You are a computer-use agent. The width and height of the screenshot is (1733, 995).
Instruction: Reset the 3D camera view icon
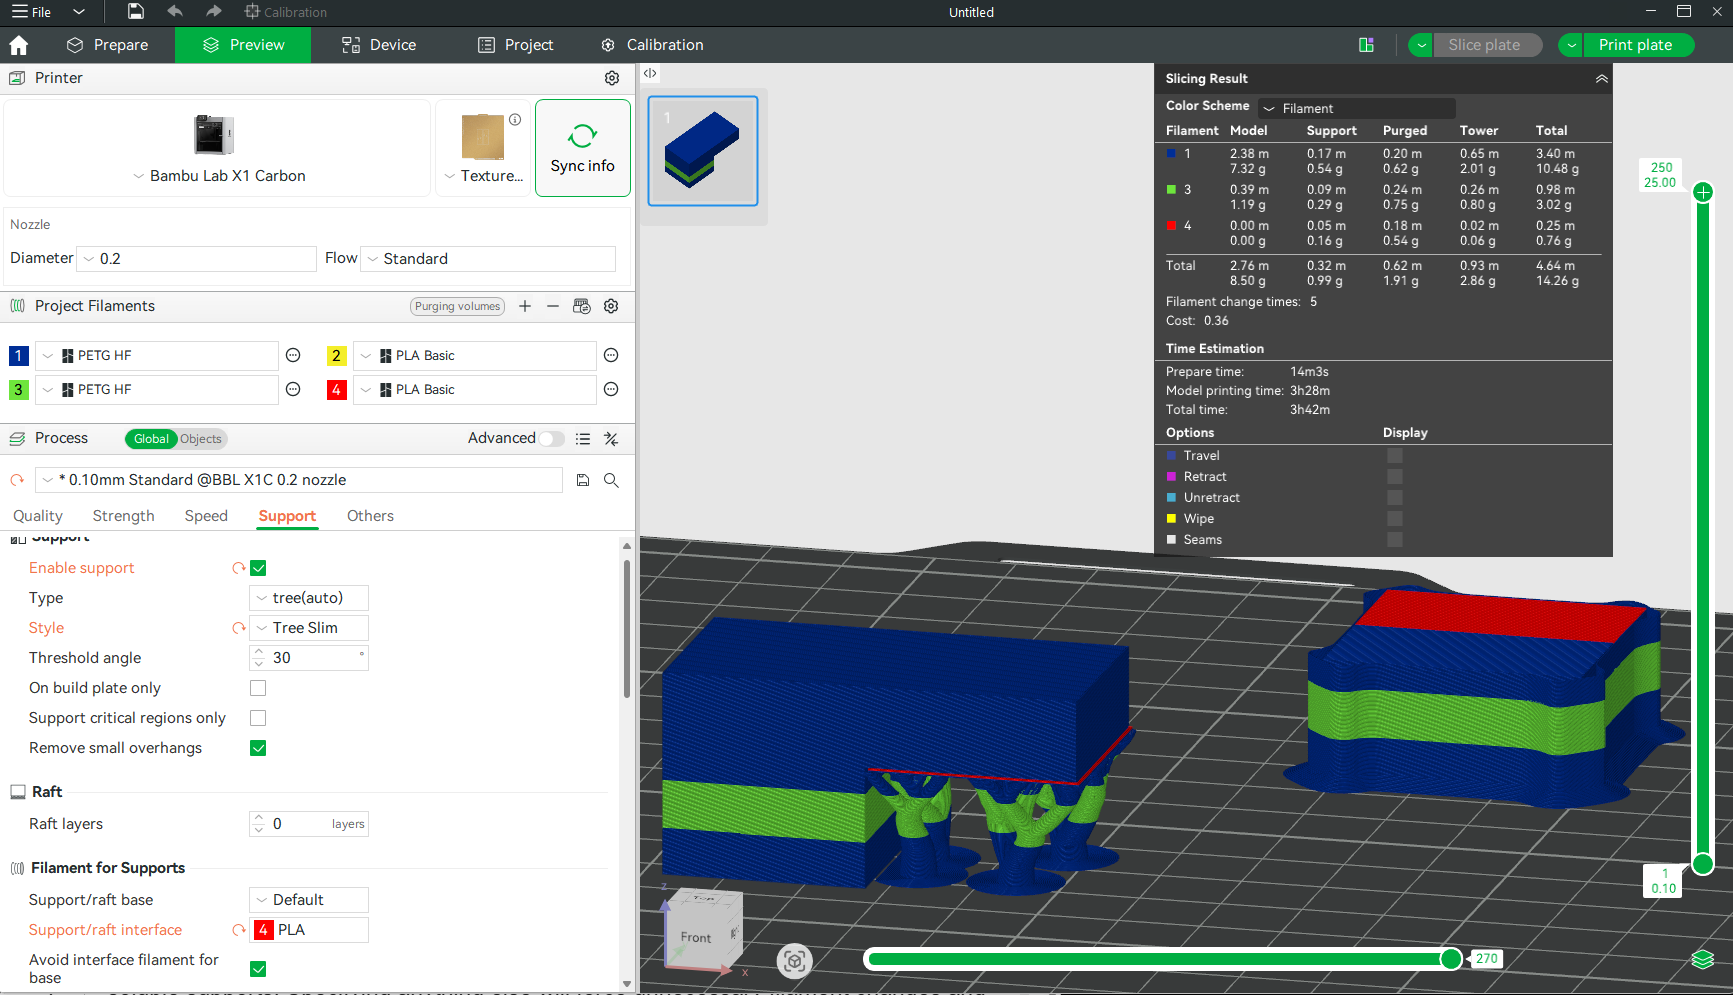(795, 961)
